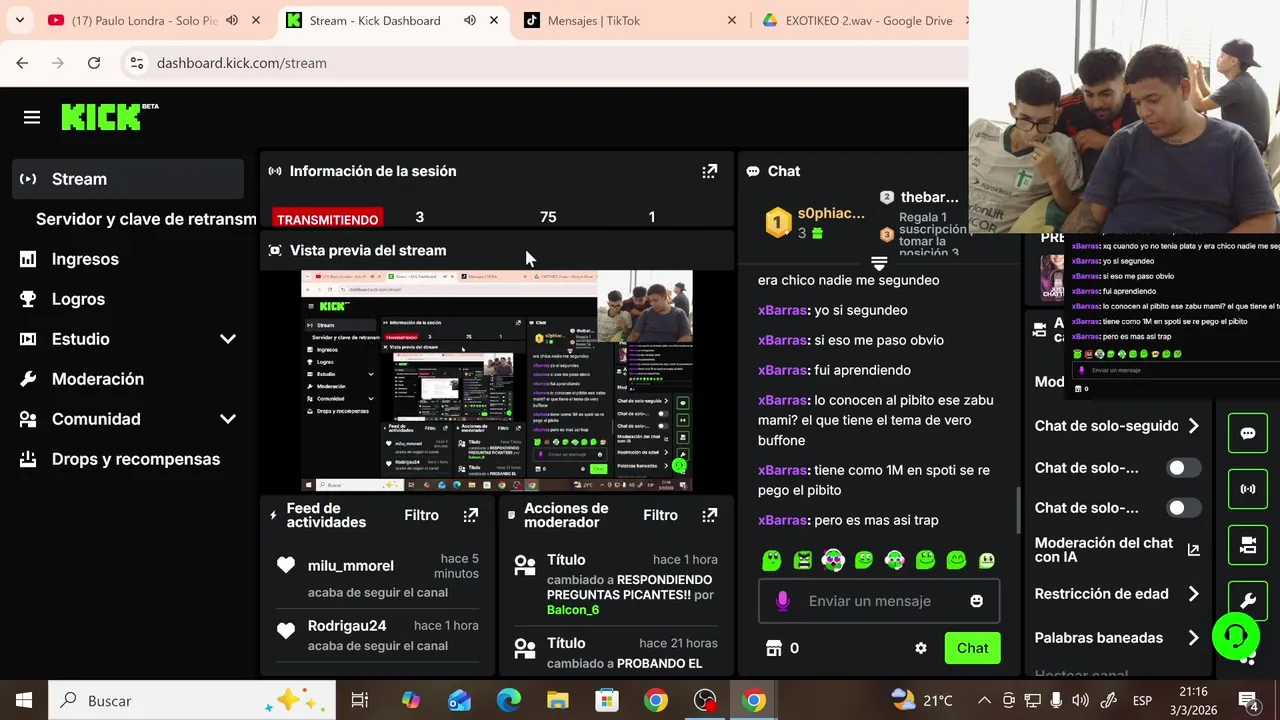This screenshot has width=1280, height=720.
Task: Show hidden system tray icons
Action: click(984, 701)
